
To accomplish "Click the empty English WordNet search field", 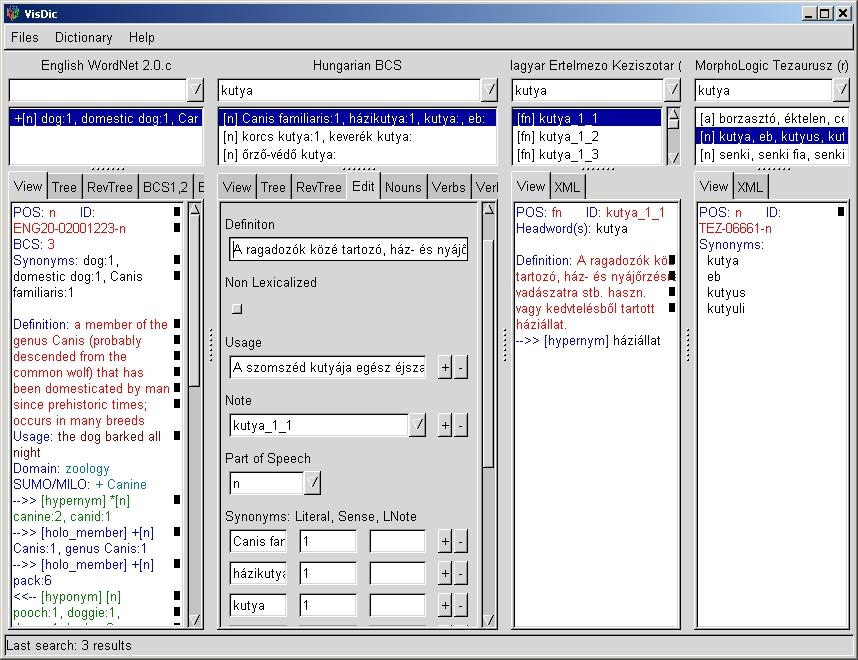I will coord(98,90).
